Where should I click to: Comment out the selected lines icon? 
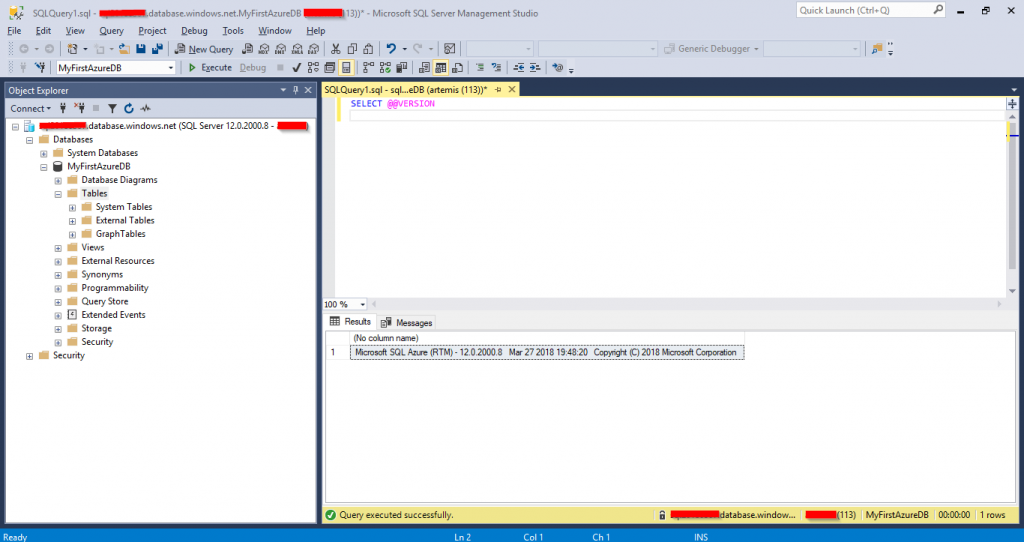click(479, 67)
